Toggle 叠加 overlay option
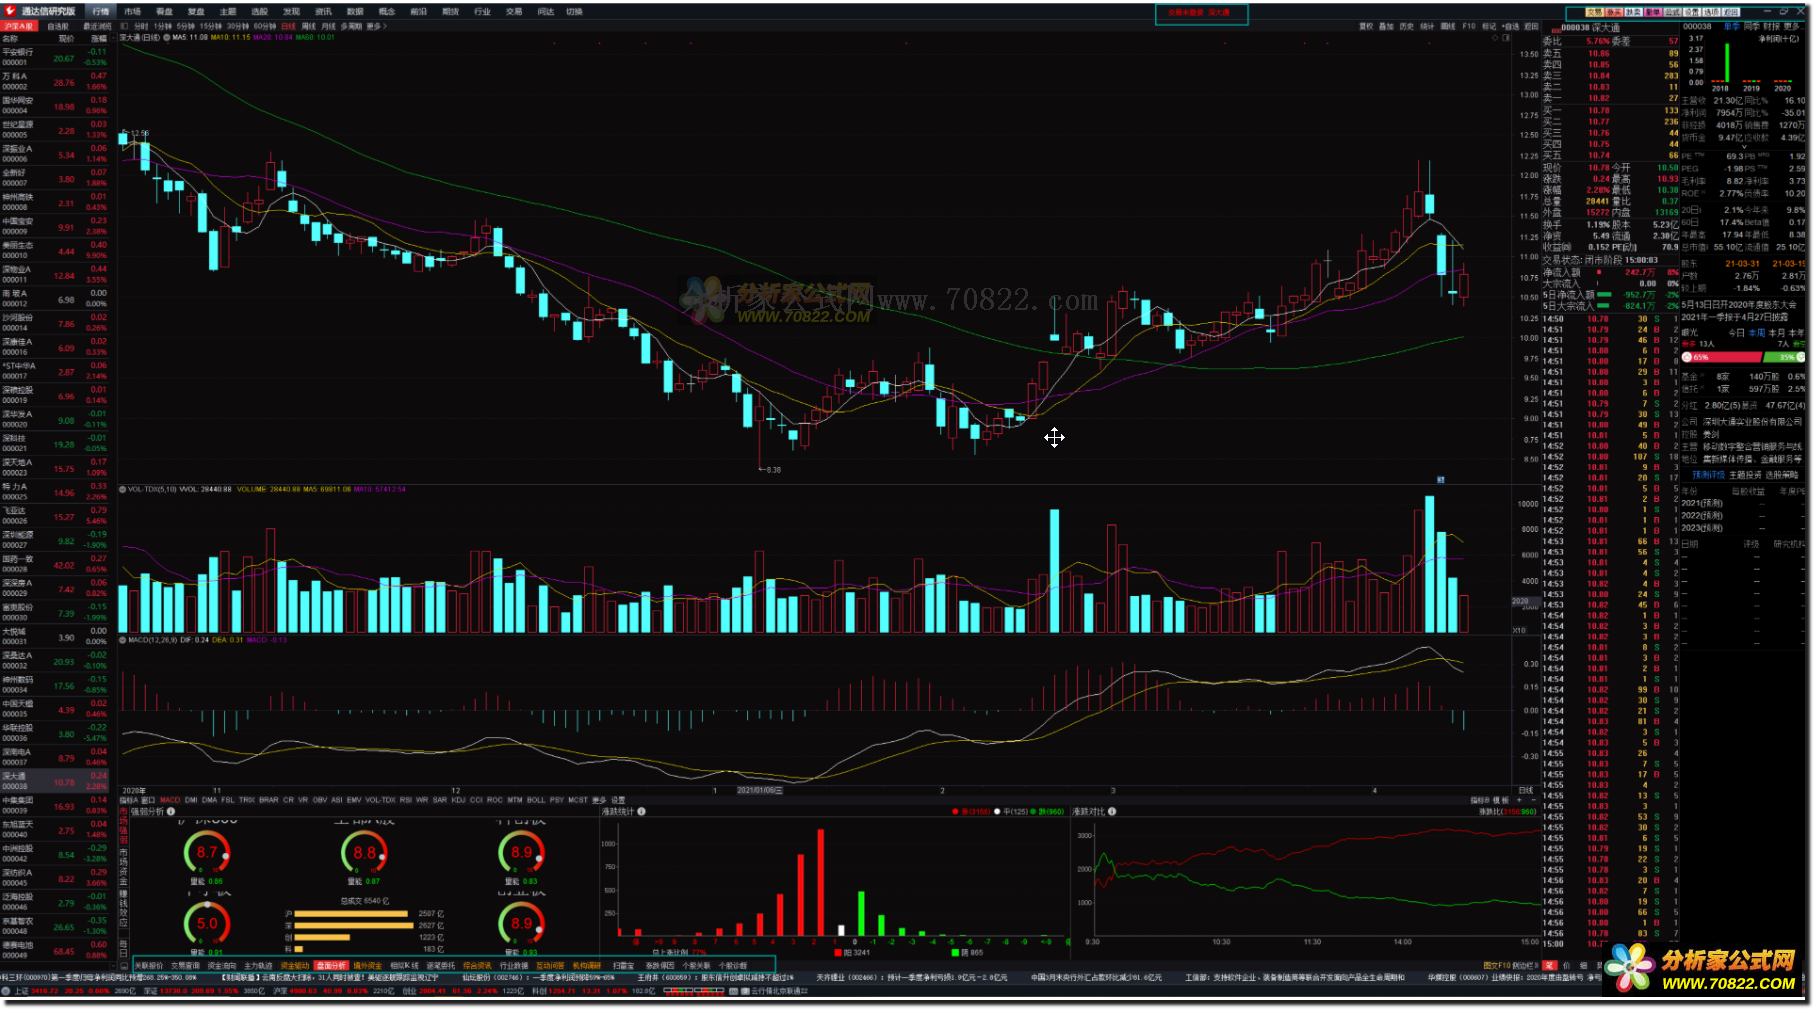Image resolution: width=1815 pixels, height=1009 pixels. [x=1386, y=26]
